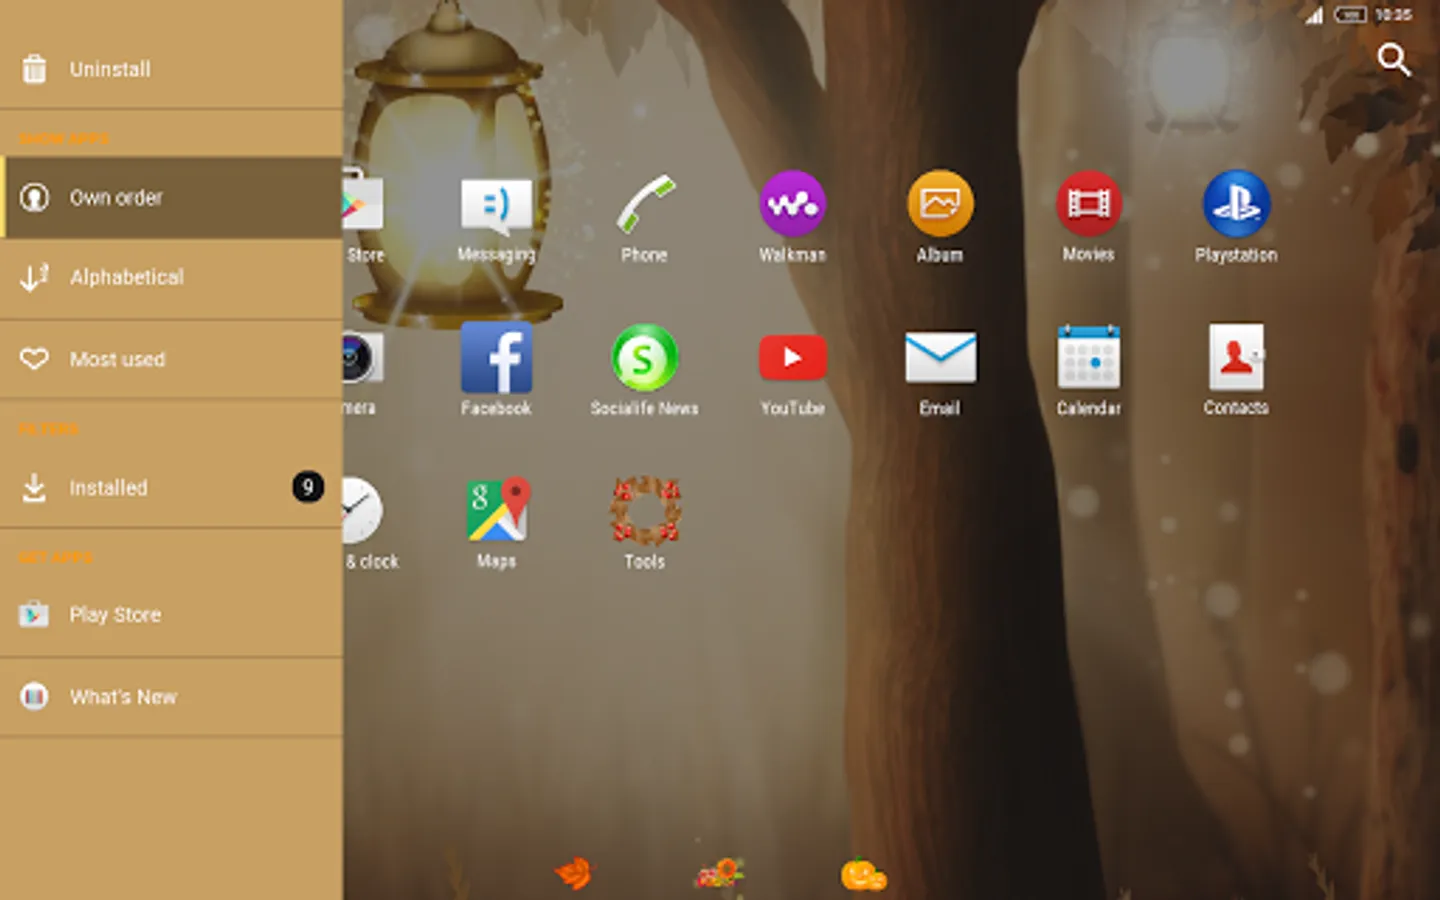Tap the flower bouquet dock icon
The image size is (1440, 900).
pyautogui.click(x=718, y=873)
